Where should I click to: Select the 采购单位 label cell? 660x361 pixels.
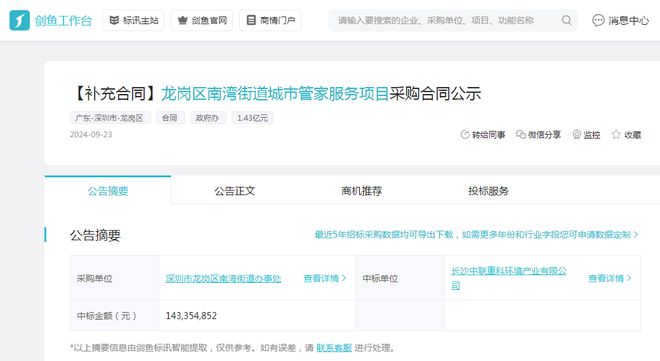click(x=114, y=278)
